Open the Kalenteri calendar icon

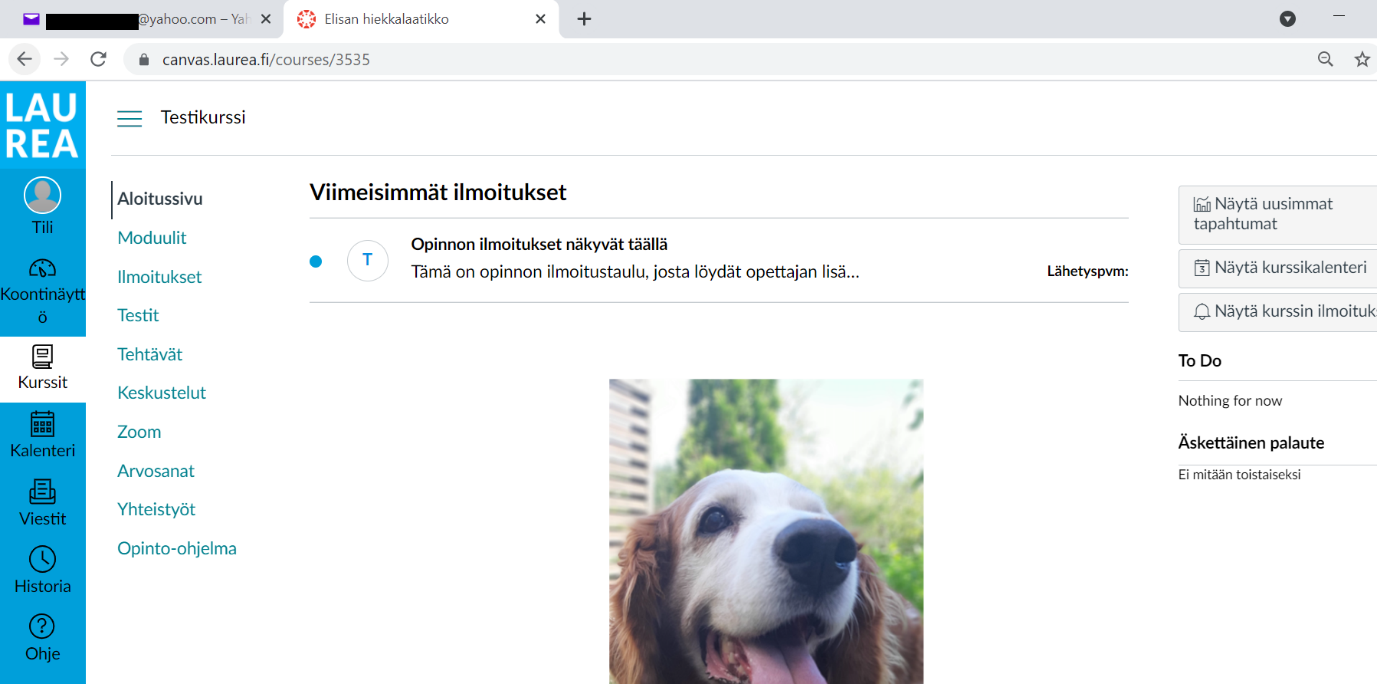[x=42, y=423]
